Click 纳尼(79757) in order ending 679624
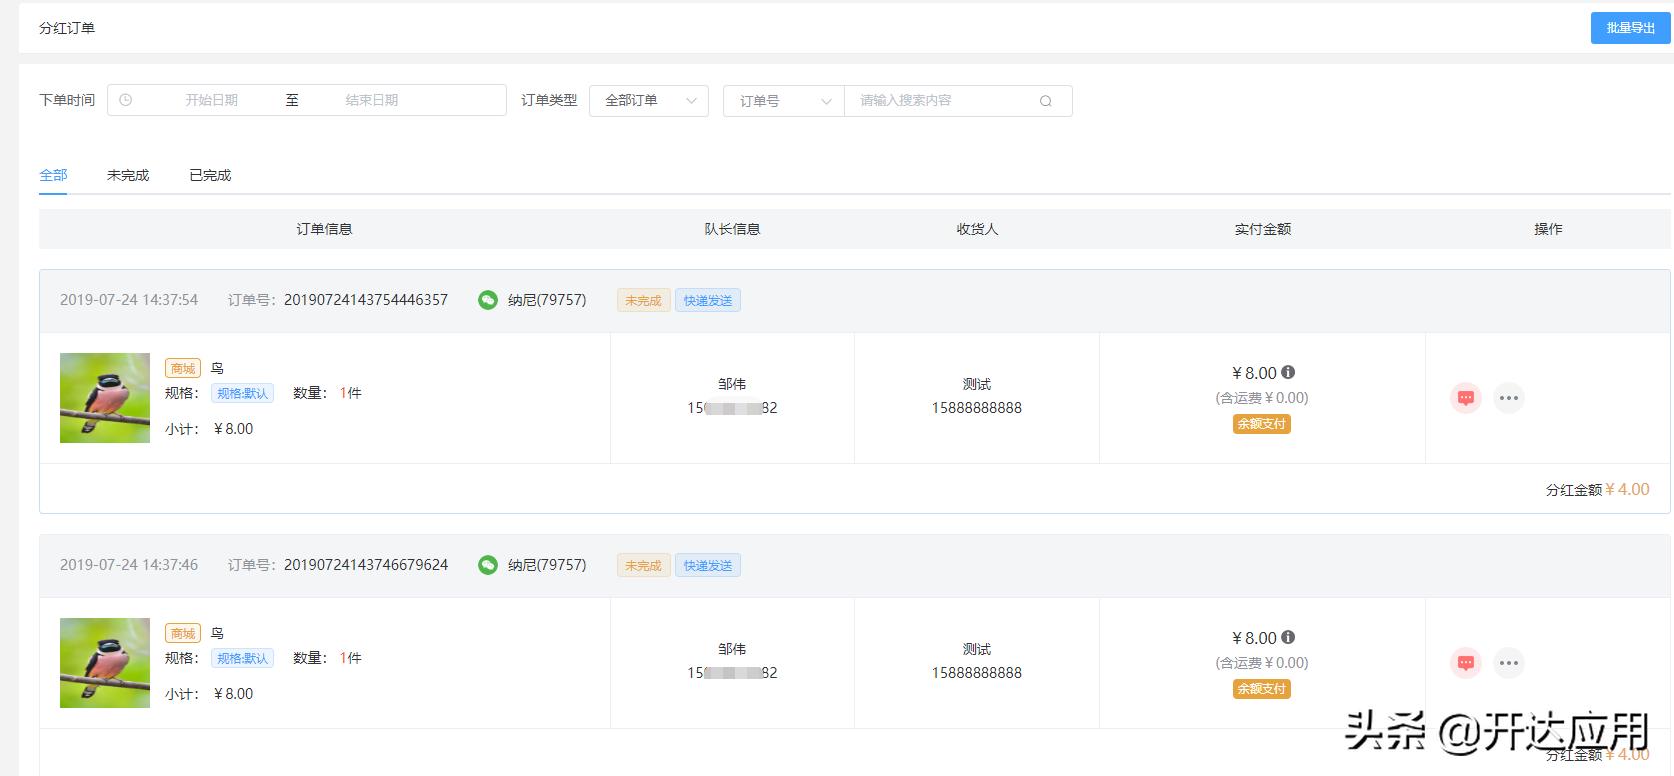Image resolution: width=1674 pixels, height=776 pixels. [x=547, y=565]
